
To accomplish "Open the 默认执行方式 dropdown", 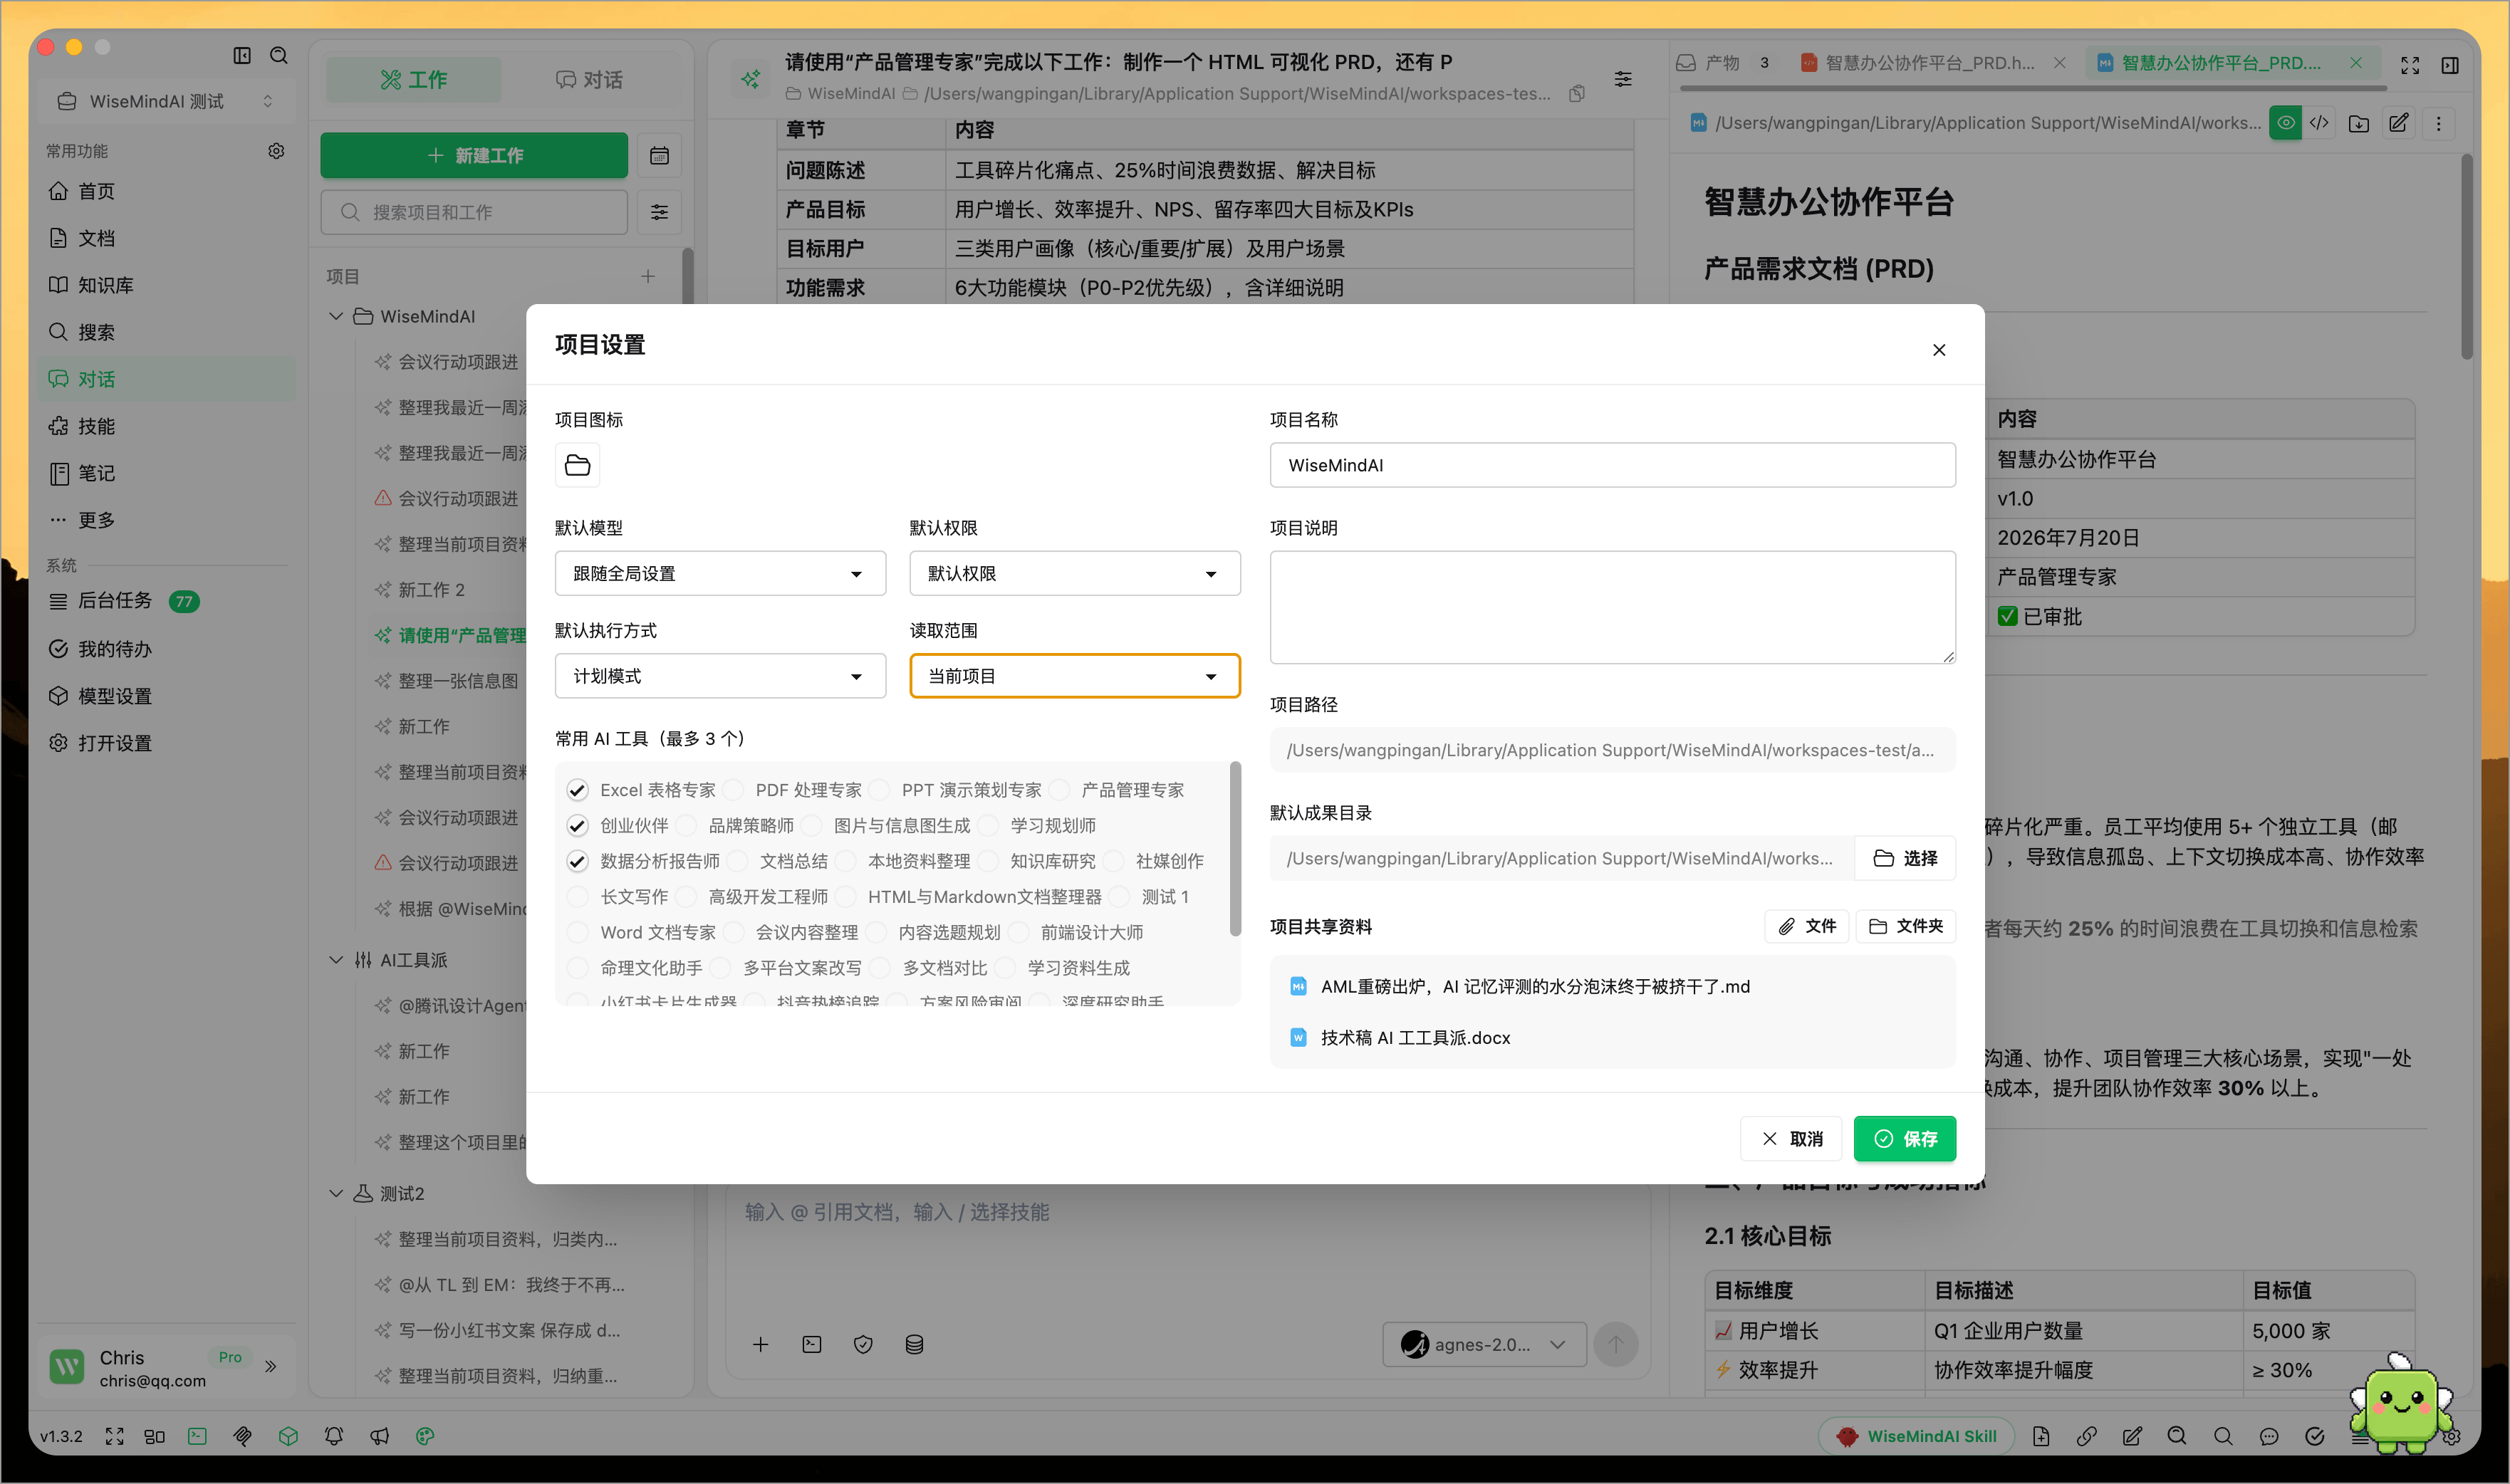I will (720, 676).
